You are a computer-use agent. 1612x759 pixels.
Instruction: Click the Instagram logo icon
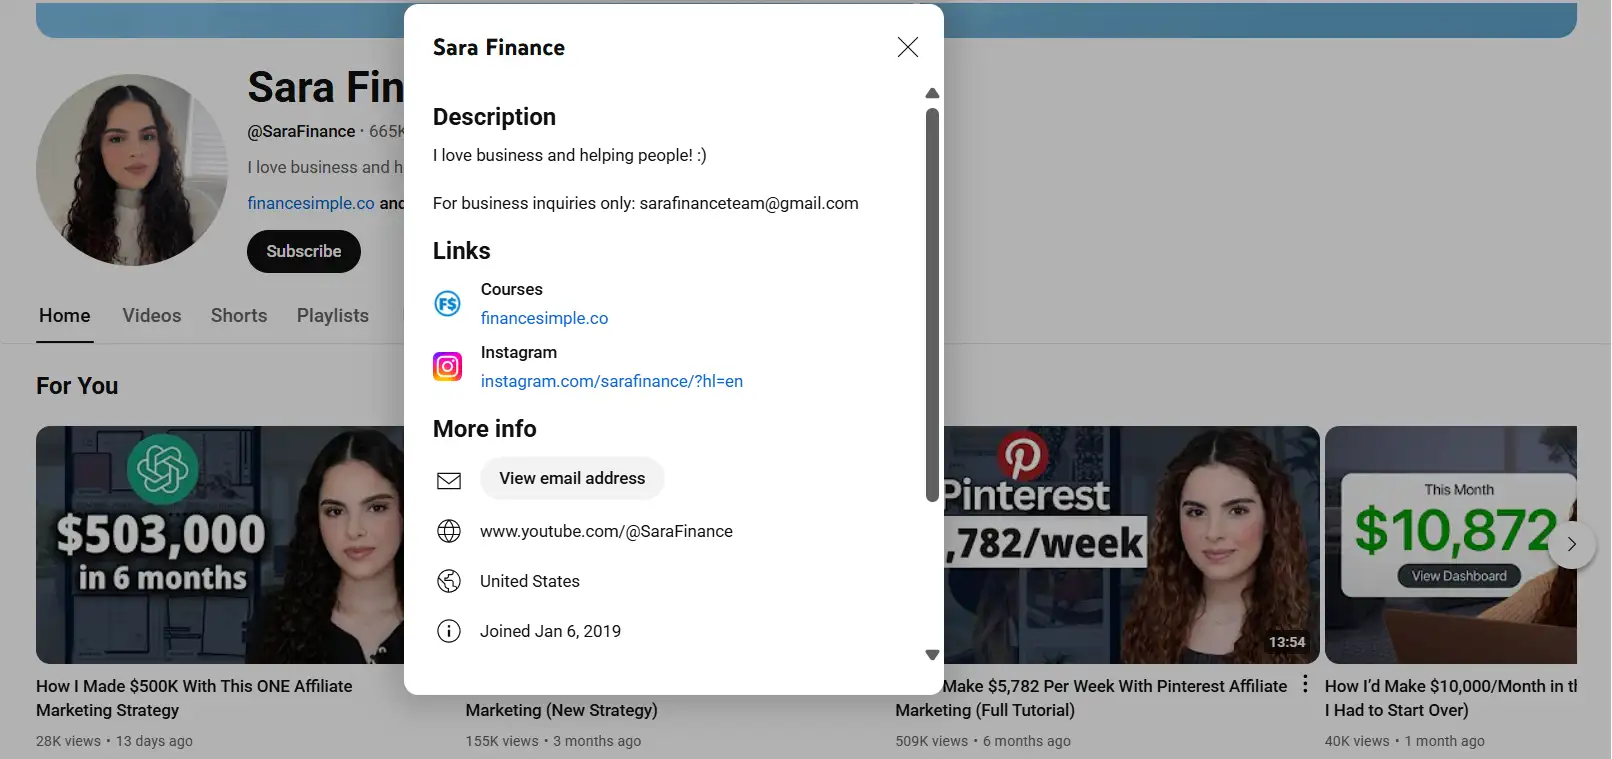pyautogui.click(x=447, y=367)
